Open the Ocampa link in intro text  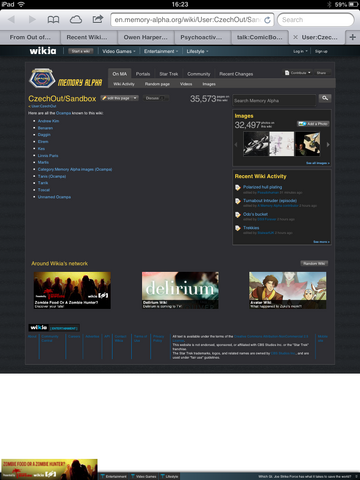(x=63, y=113)
